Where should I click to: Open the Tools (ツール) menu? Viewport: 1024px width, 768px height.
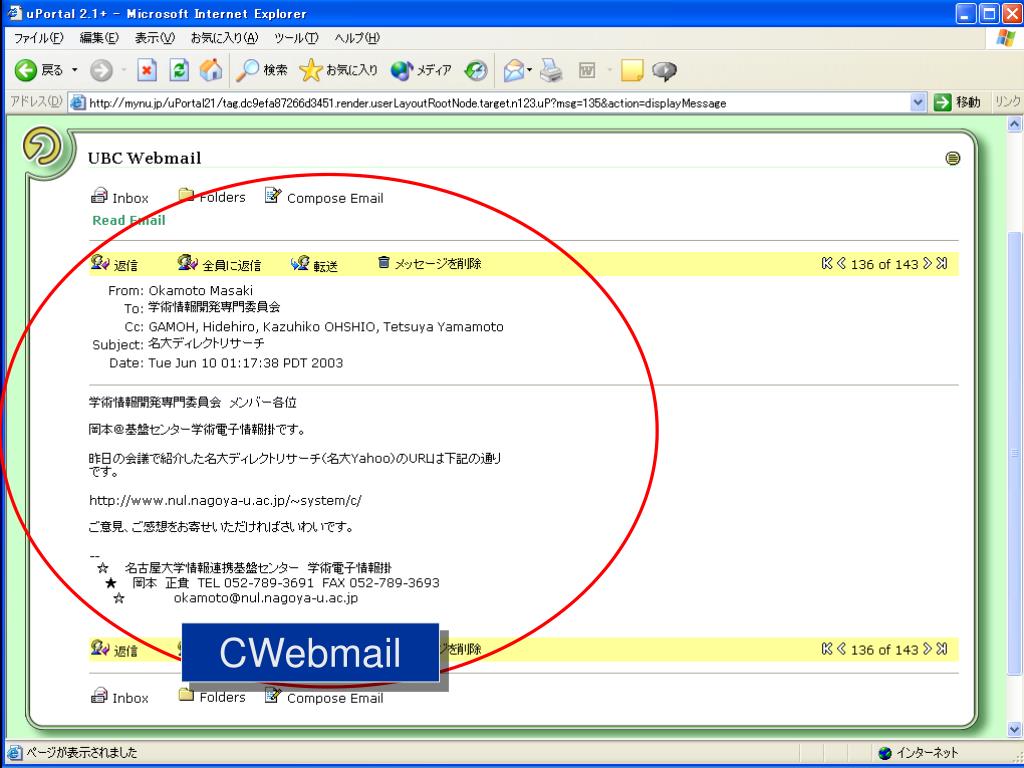tap(296, 38)
